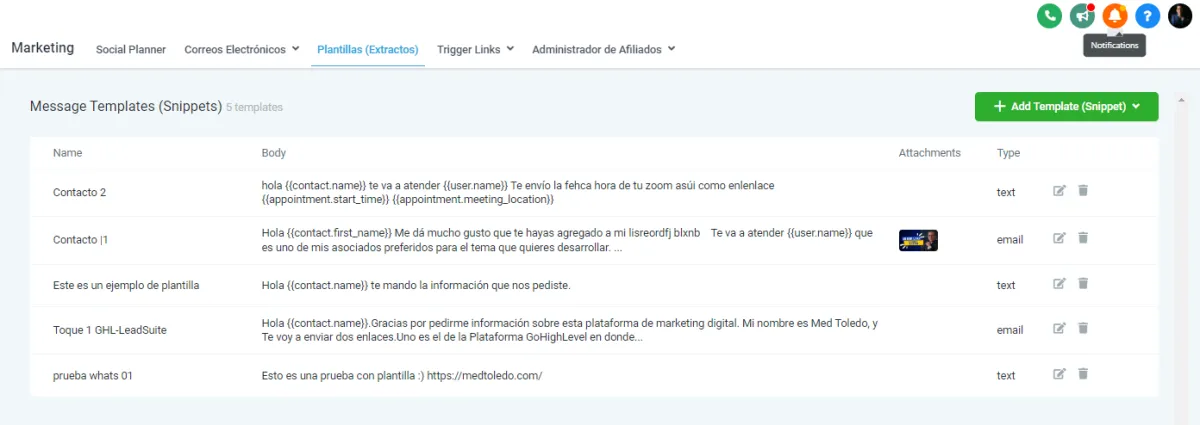1200x425 pixels.
Task: Click the Contacto 2 body text
Action: (x=518, y=192)
